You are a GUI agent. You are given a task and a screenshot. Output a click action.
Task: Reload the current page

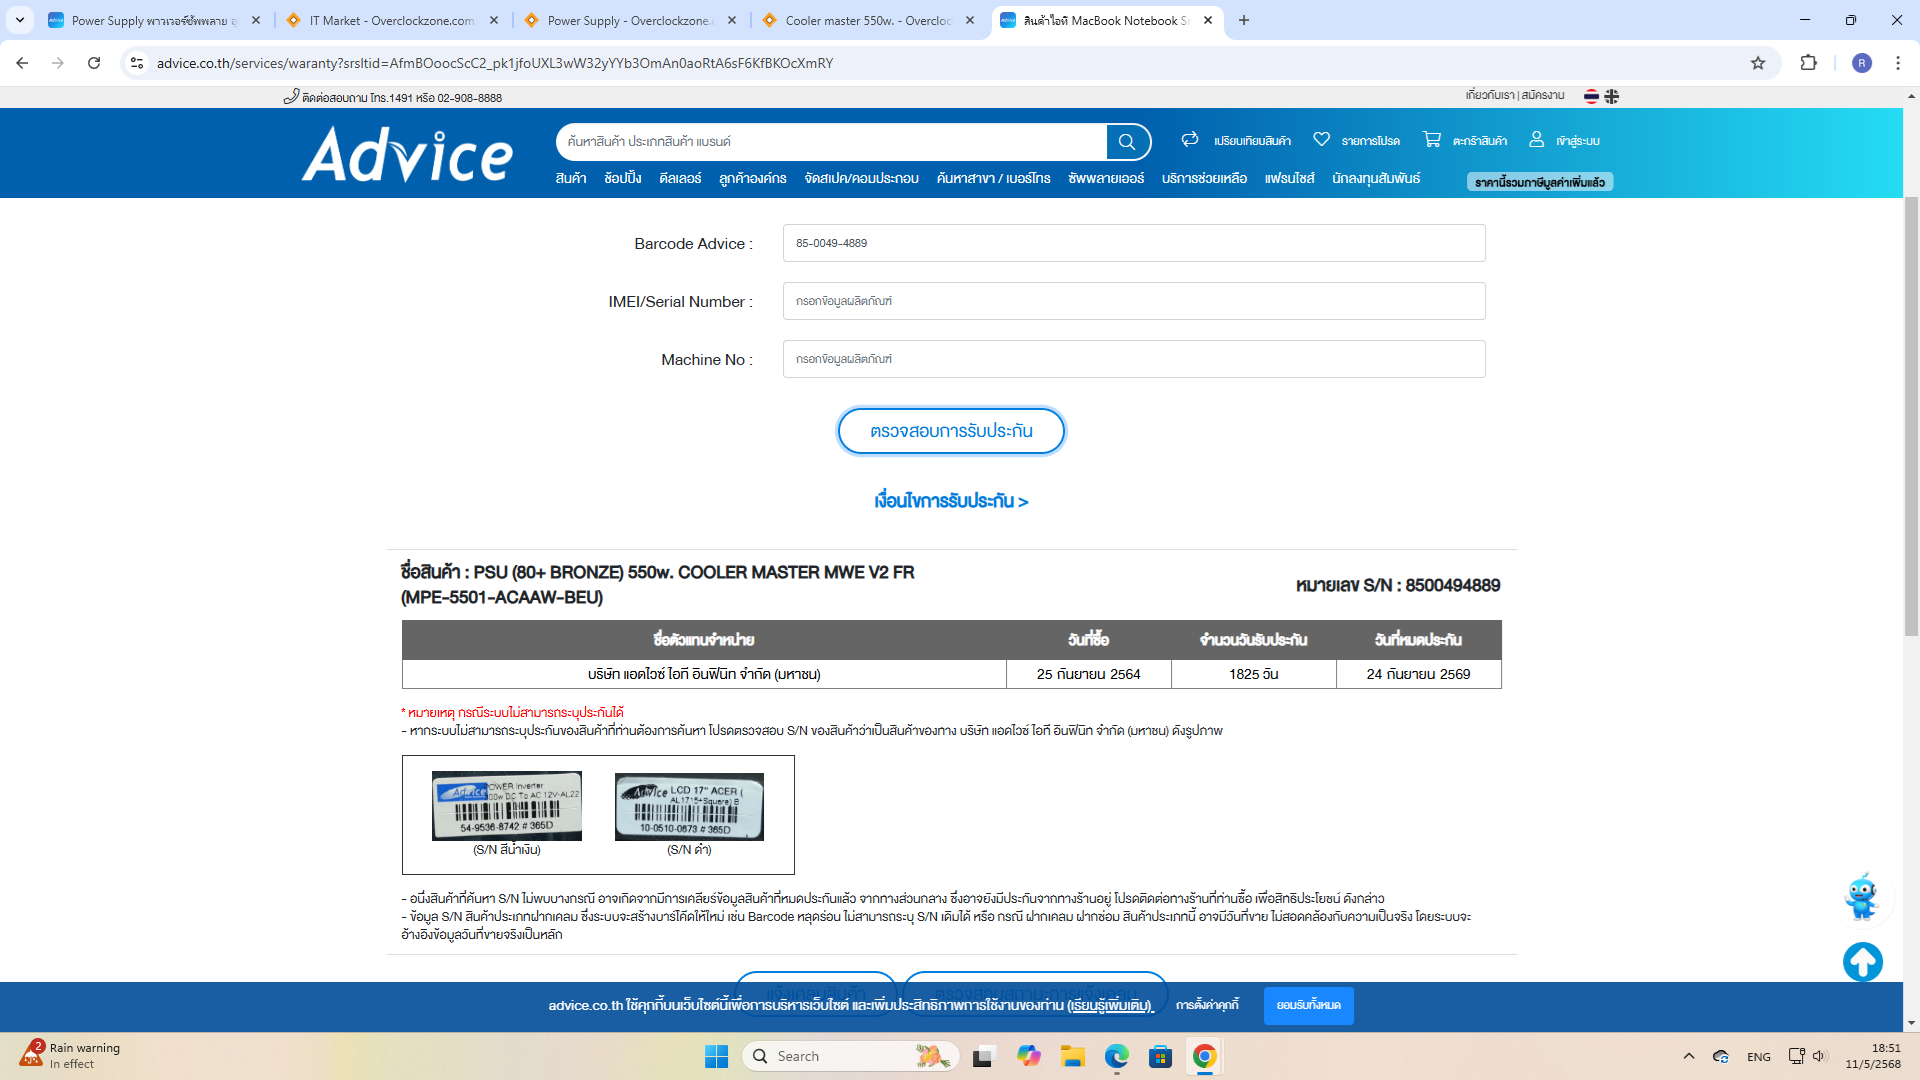(x=94, y=63)
